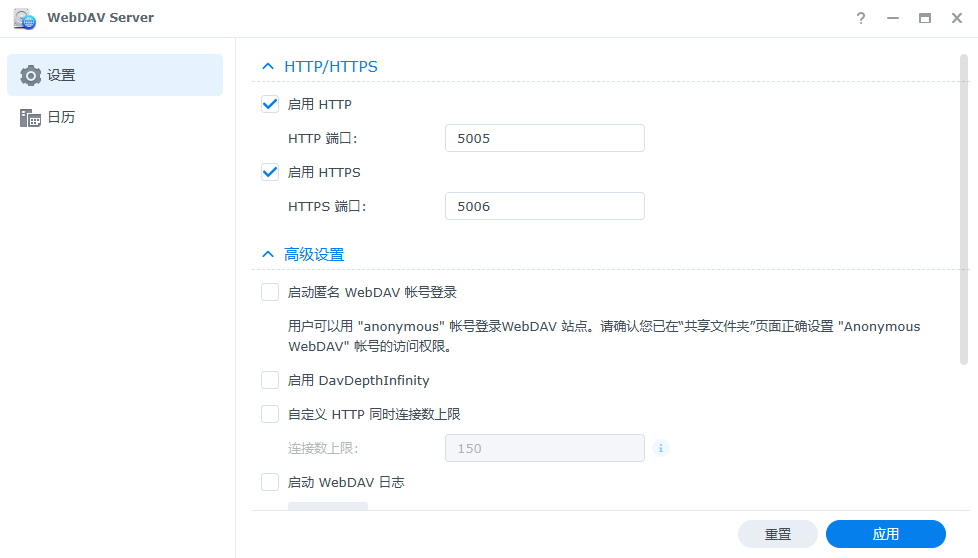The height and width of the screenshot is (558, 978).
Task: Click the info icon beside connection limit
Action: pos(660,448)
